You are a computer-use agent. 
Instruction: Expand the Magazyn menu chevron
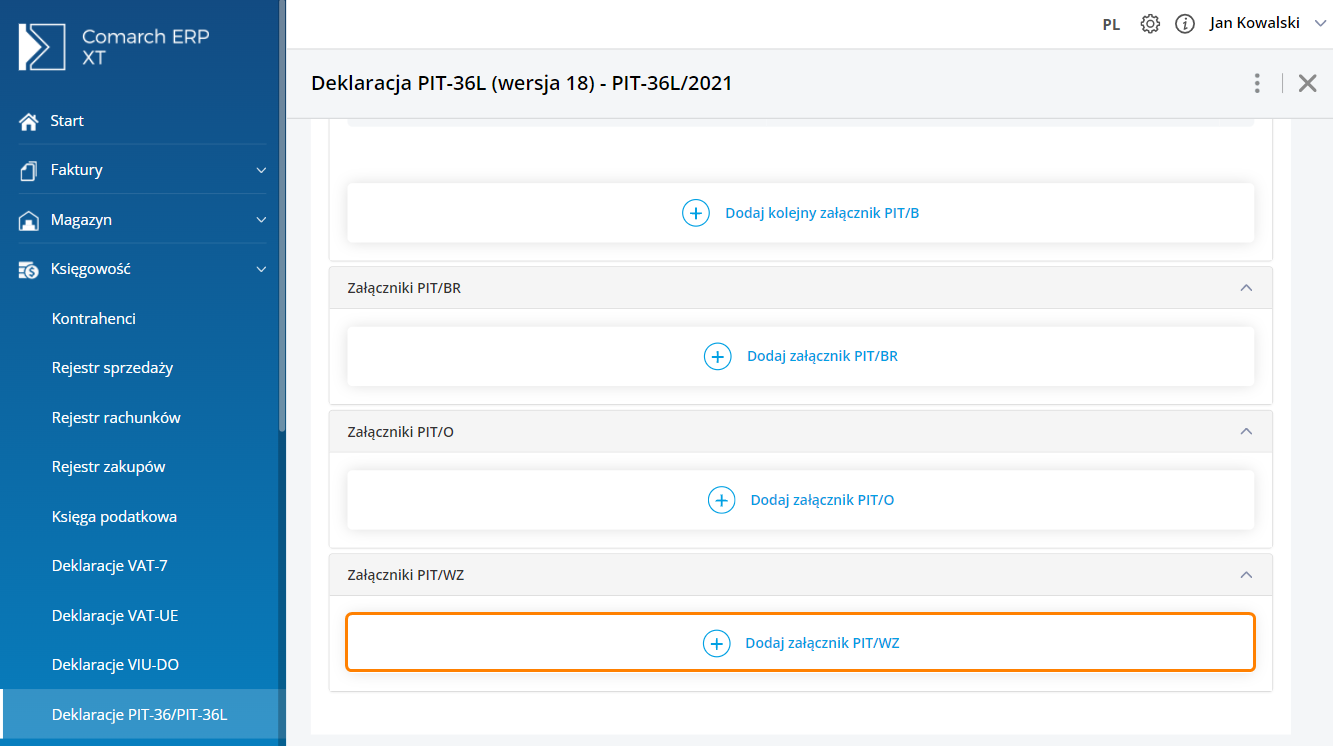pos(261,220)
